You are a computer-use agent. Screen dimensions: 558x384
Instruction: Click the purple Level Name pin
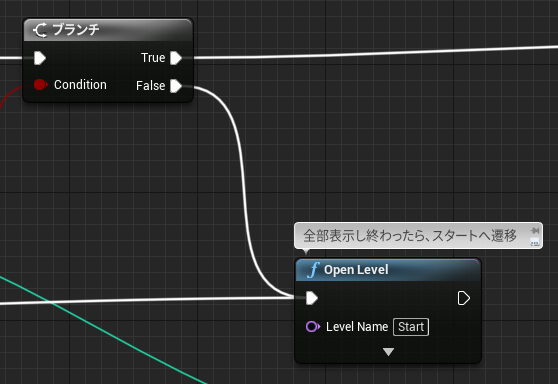point(312,326)
